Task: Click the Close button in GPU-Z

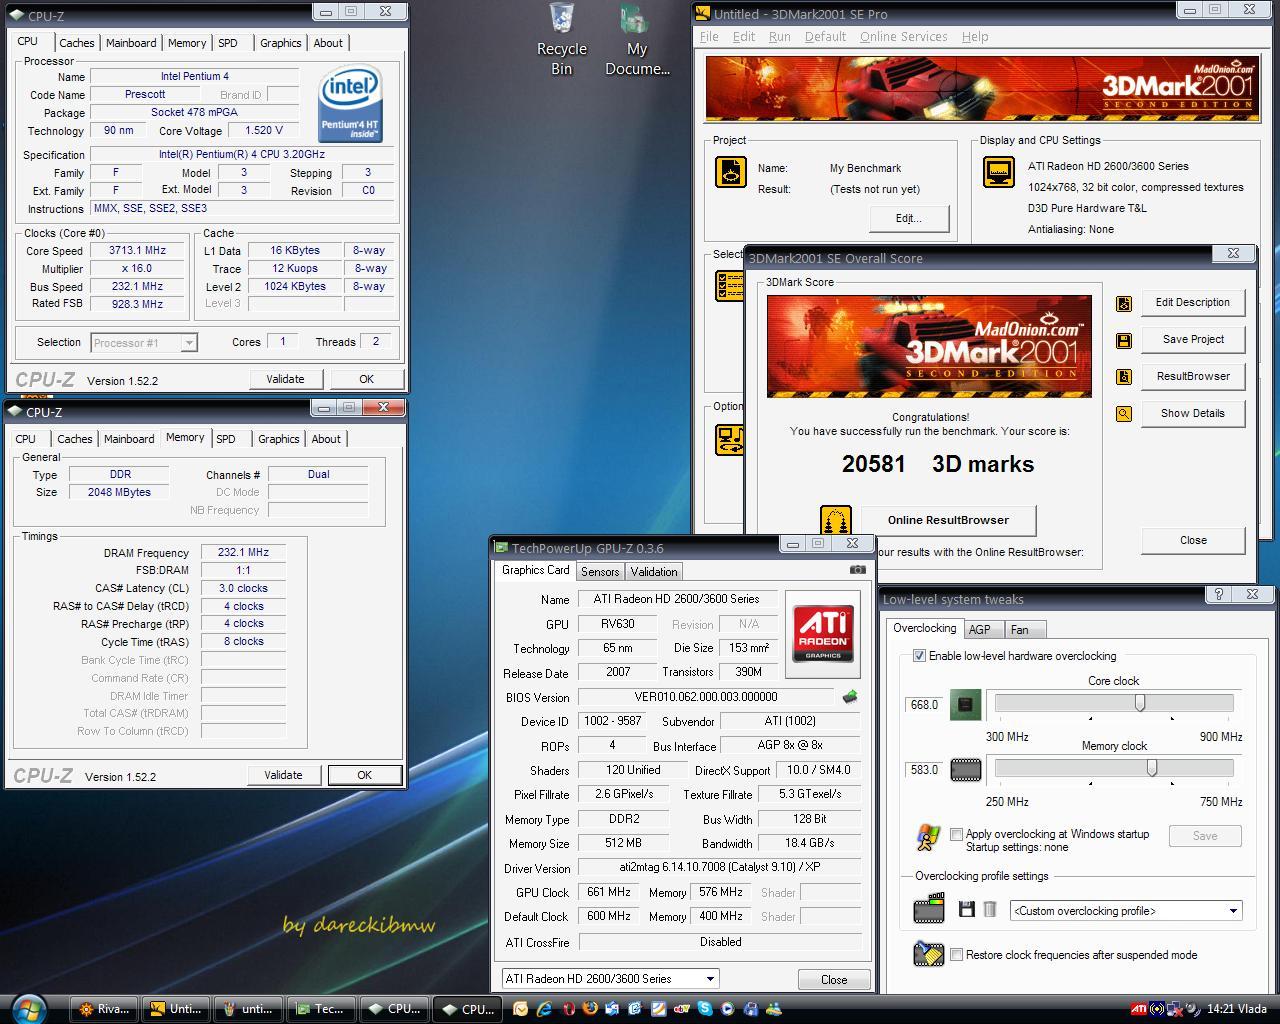Action: click(x=834, y=980)
